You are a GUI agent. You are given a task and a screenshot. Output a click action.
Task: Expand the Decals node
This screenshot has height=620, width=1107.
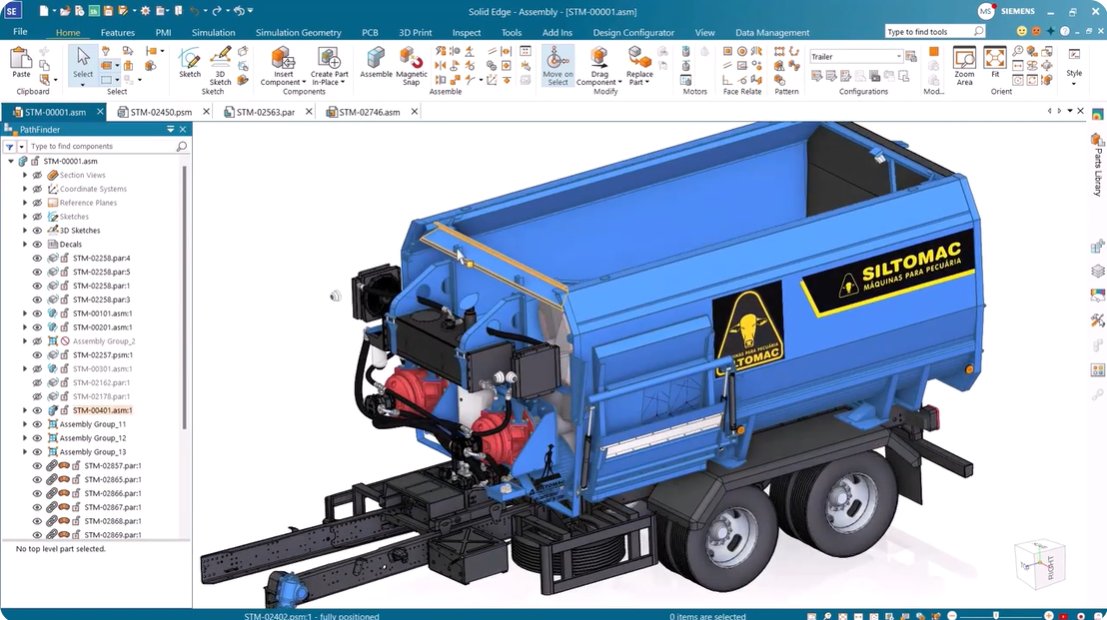(x=25, y=244)
